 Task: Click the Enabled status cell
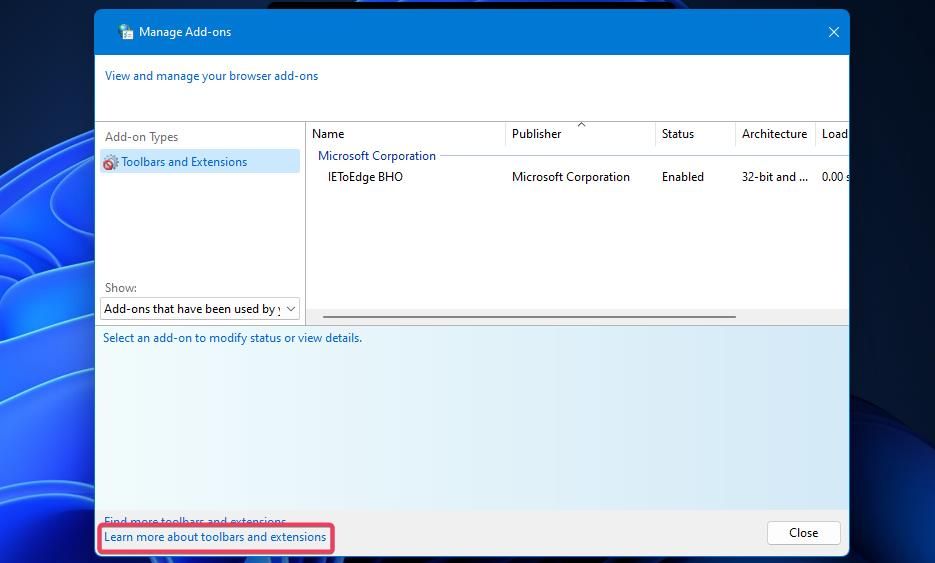point(683,177)
